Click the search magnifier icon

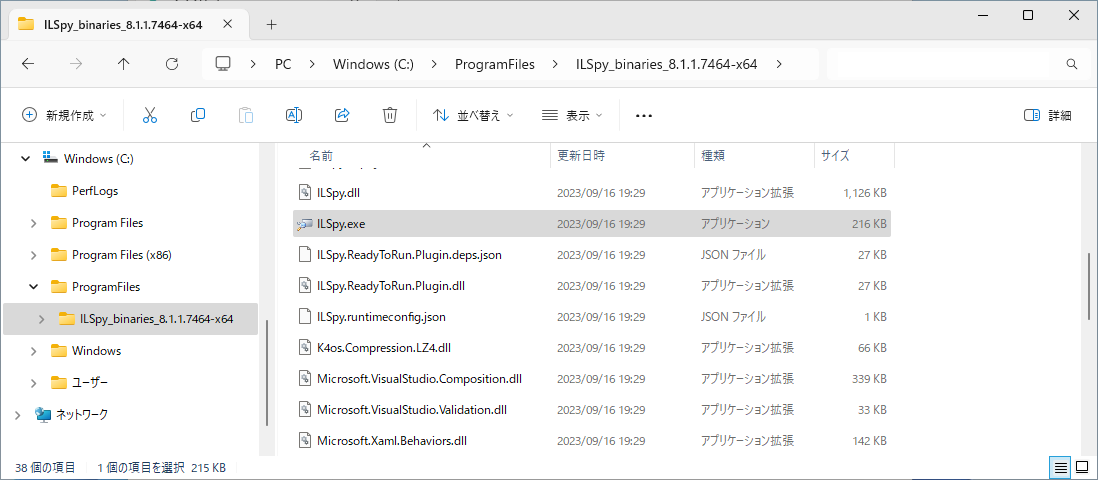tap(1071, 64)
